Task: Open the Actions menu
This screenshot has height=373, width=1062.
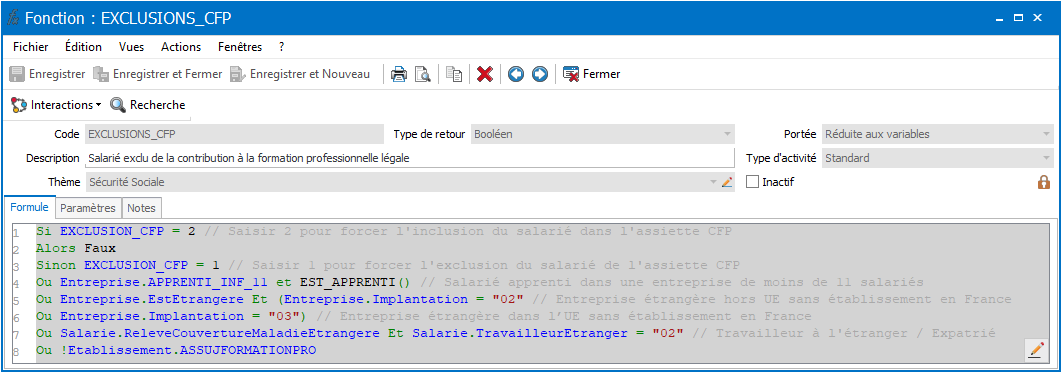Action: point(181,47)
